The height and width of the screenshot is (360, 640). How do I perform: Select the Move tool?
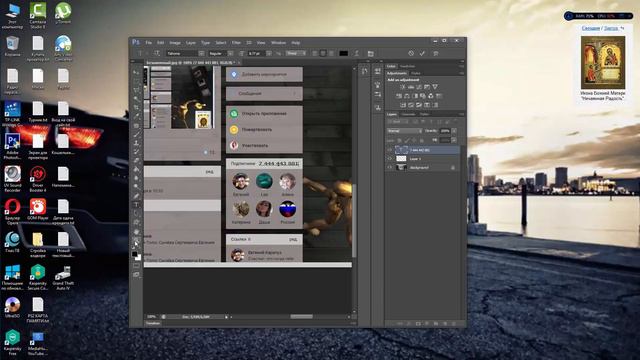coord(136,73)
